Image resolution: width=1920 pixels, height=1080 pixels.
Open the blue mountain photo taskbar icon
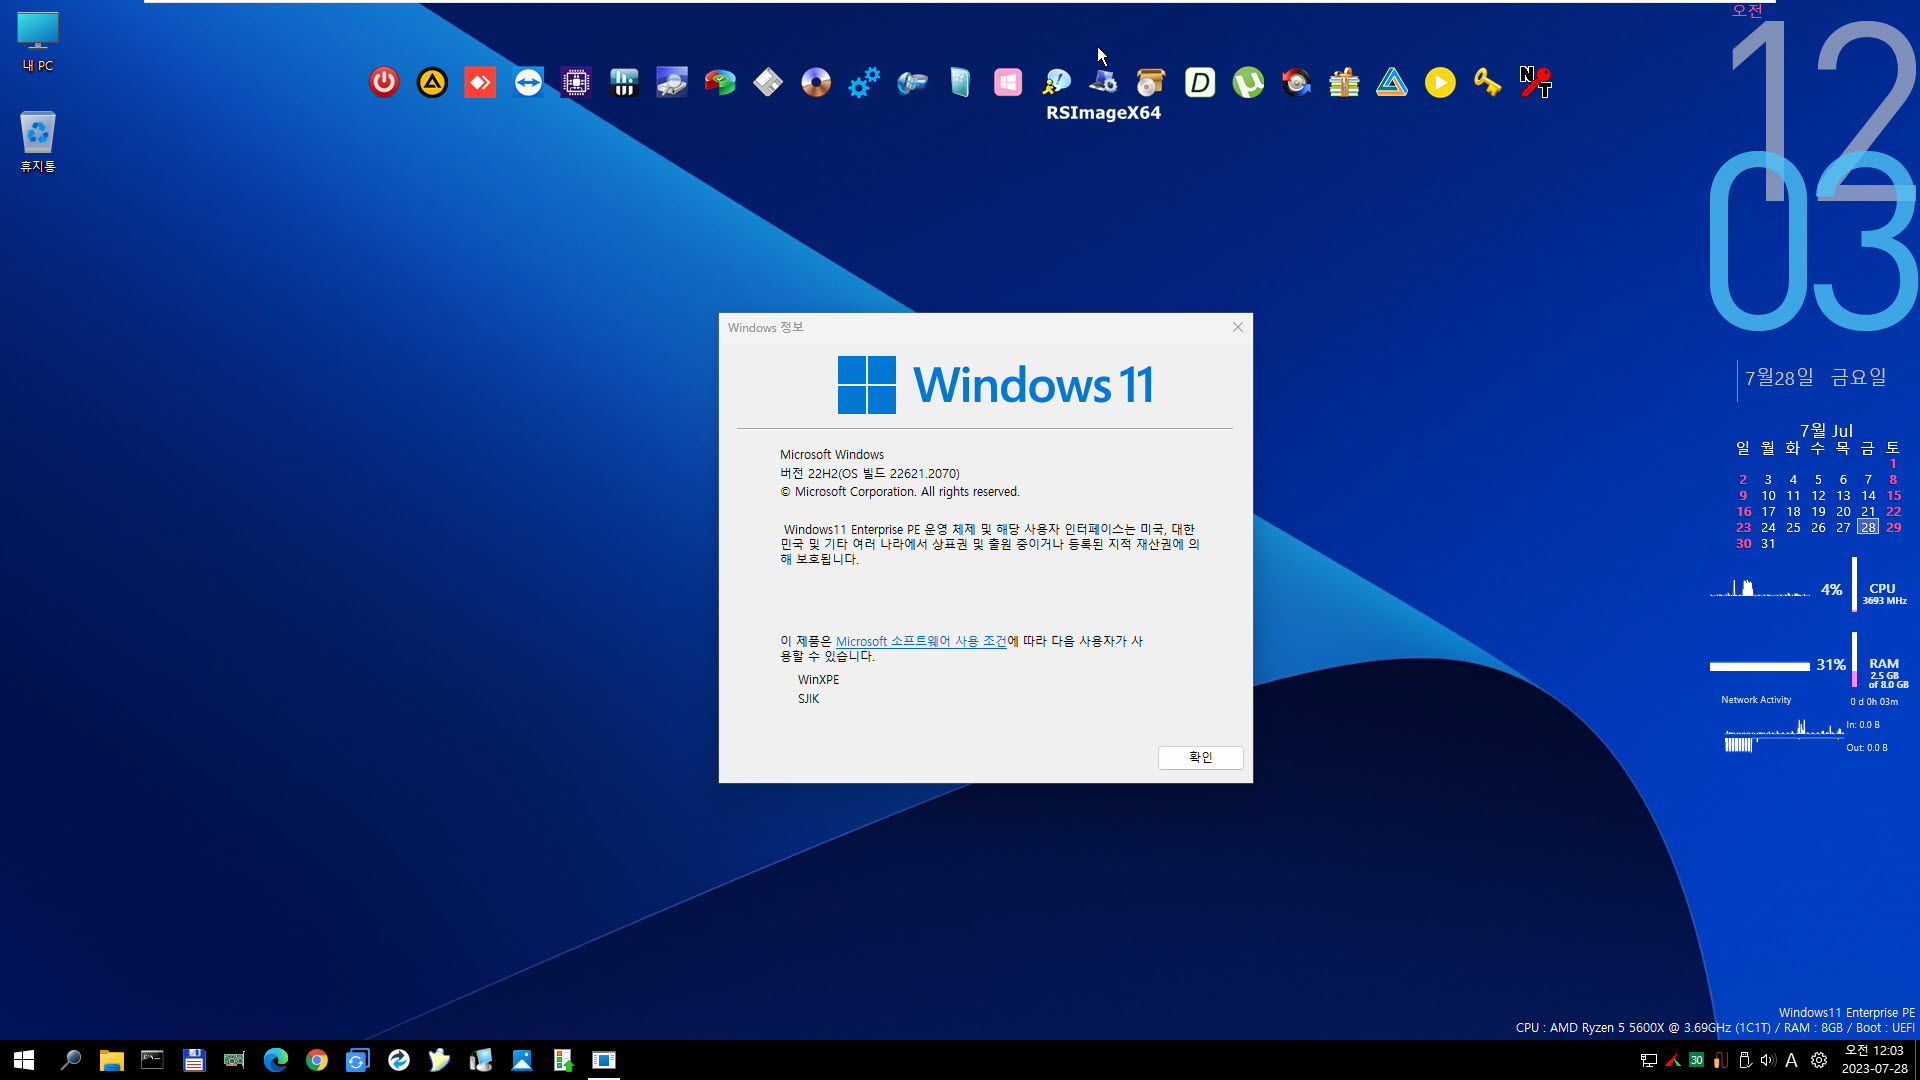pyautogui.click(x=521, y=1060)
